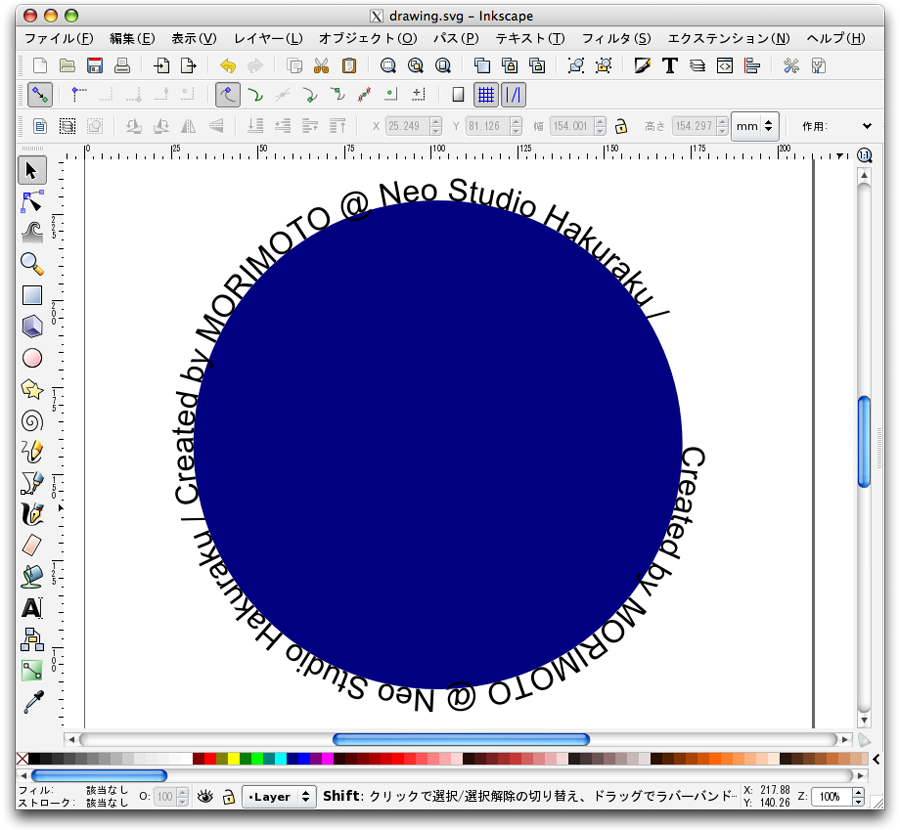Step the width (幅) value spinner
The image size is (900, 830).
click(600, 126)
